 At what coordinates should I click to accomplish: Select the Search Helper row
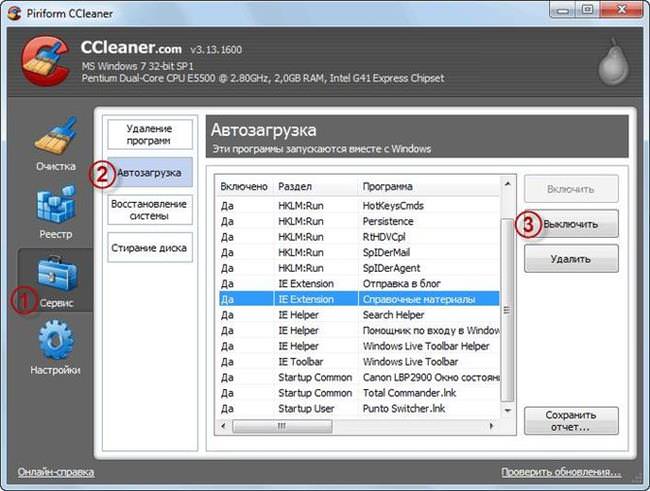click(x=359, y=315)
